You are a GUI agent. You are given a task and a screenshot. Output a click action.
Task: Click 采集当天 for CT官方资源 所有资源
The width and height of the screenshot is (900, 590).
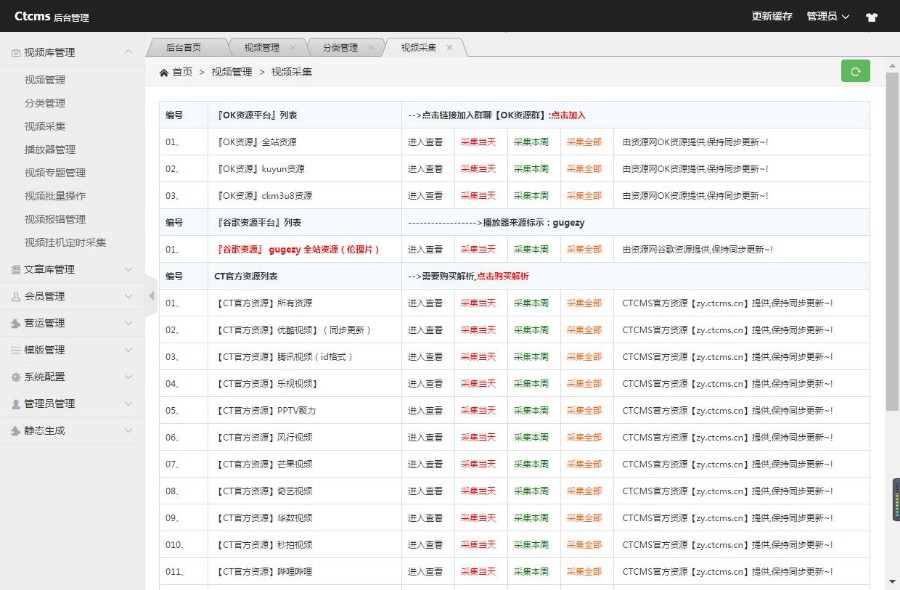pos(478,303)
